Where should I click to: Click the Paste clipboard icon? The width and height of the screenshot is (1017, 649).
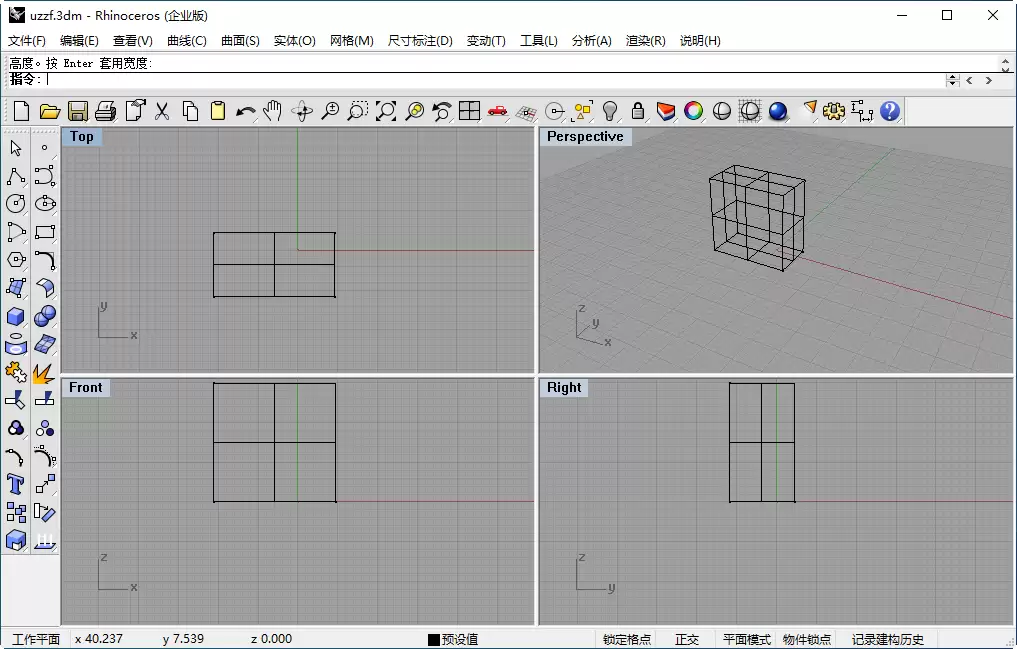[x=218, y=112]
